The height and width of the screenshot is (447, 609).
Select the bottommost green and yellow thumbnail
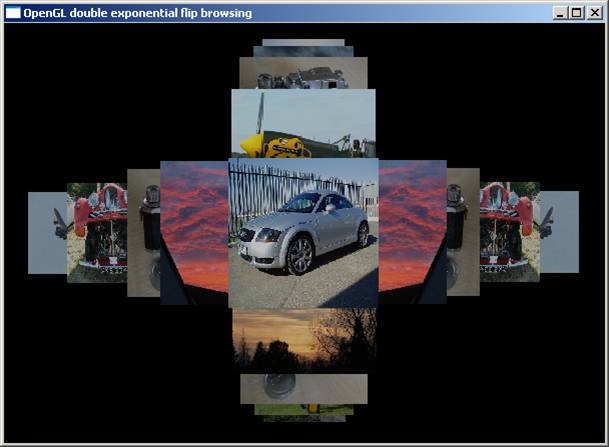click(x=303, y=410)
